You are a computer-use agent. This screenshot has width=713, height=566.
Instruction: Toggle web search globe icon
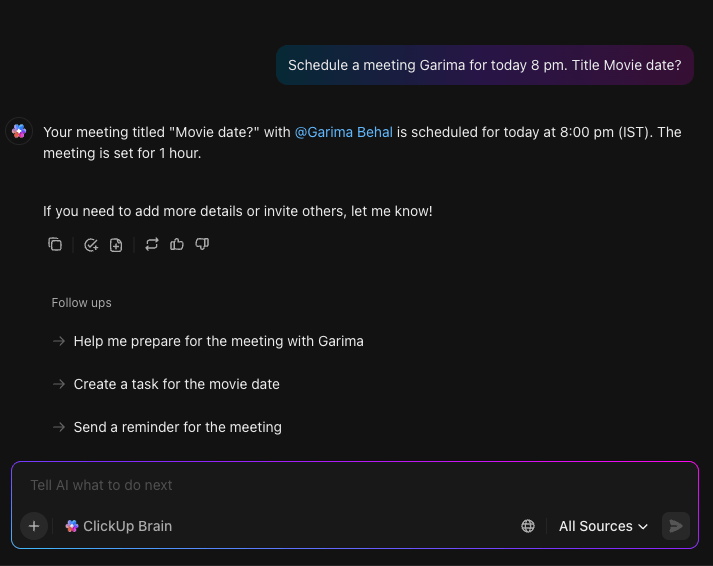(x=527, y=526)
